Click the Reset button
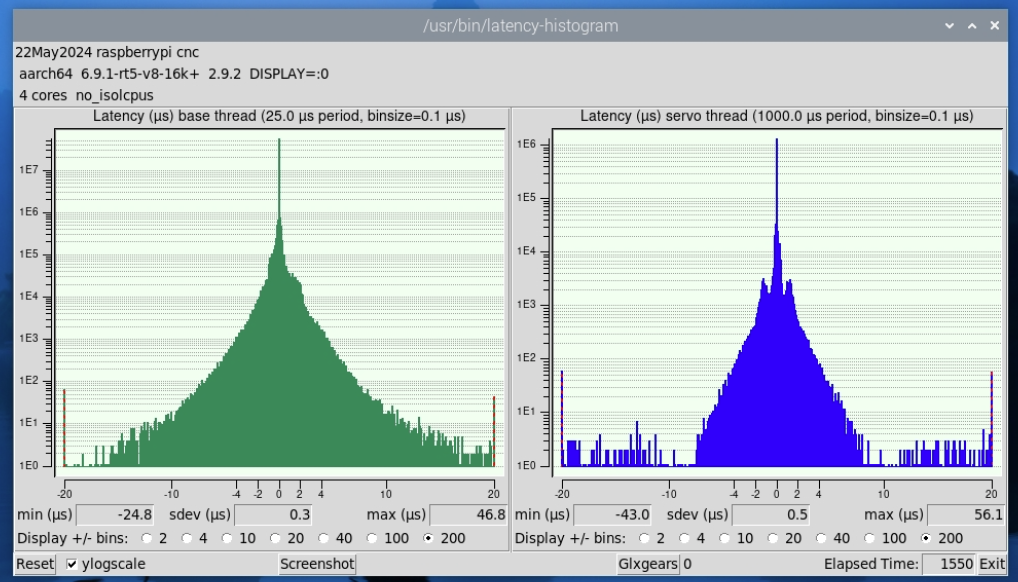1018x582 pixels. [x=35, y=564]
